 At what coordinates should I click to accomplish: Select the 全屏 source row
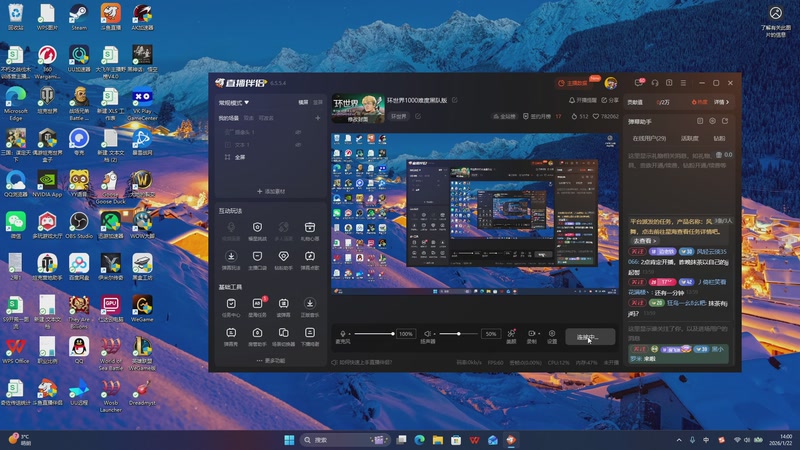click(x=270, y=157)
